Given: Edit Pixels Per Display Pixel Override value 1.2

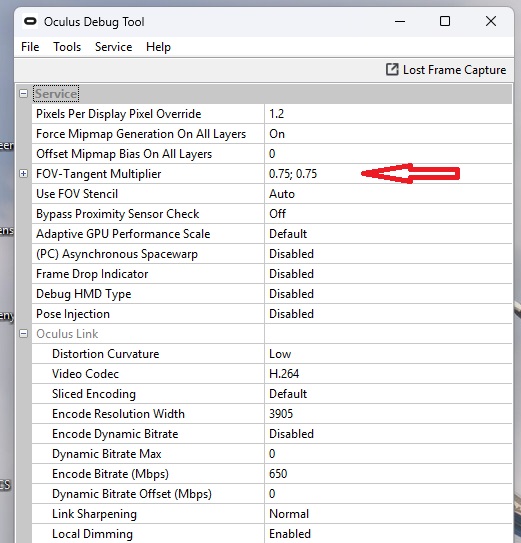Looking at the screenshot, I should click(388, 114).
